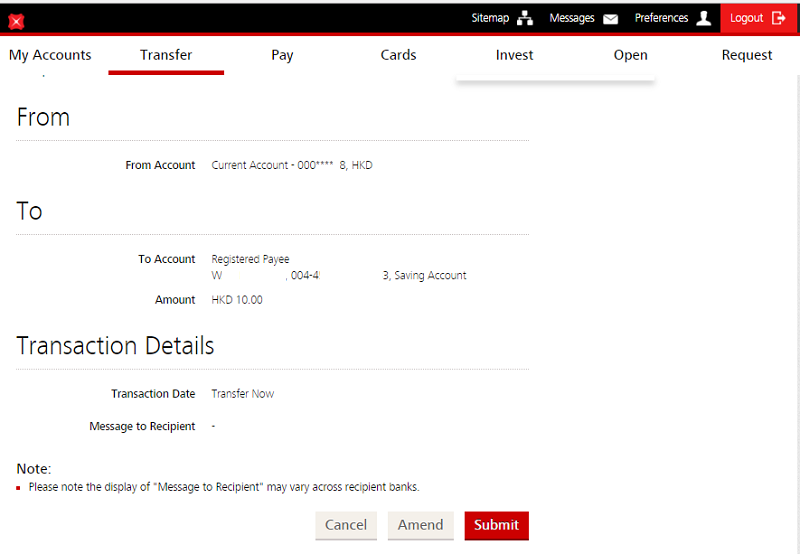This screenshot has width=800, height=554.
Task: Click the HKD 10.00 amount text
Action: [237, 300]
